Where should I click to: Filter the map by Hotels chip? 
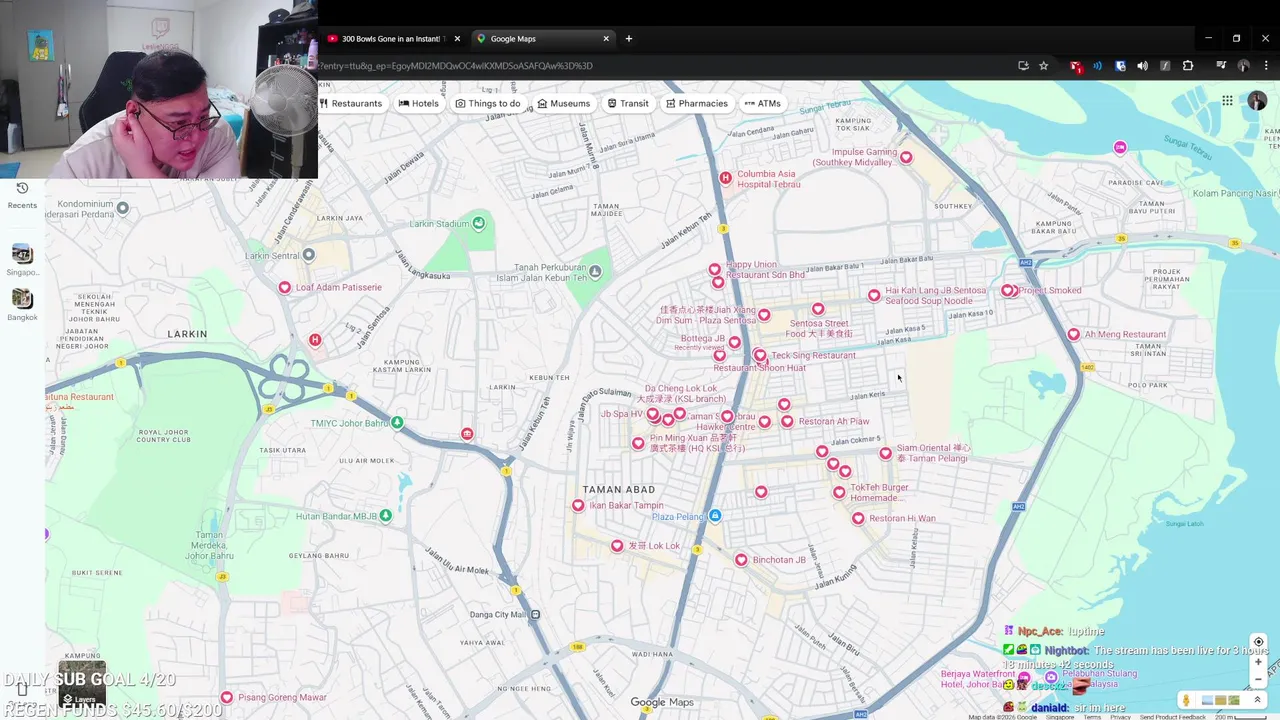[419, 103]
